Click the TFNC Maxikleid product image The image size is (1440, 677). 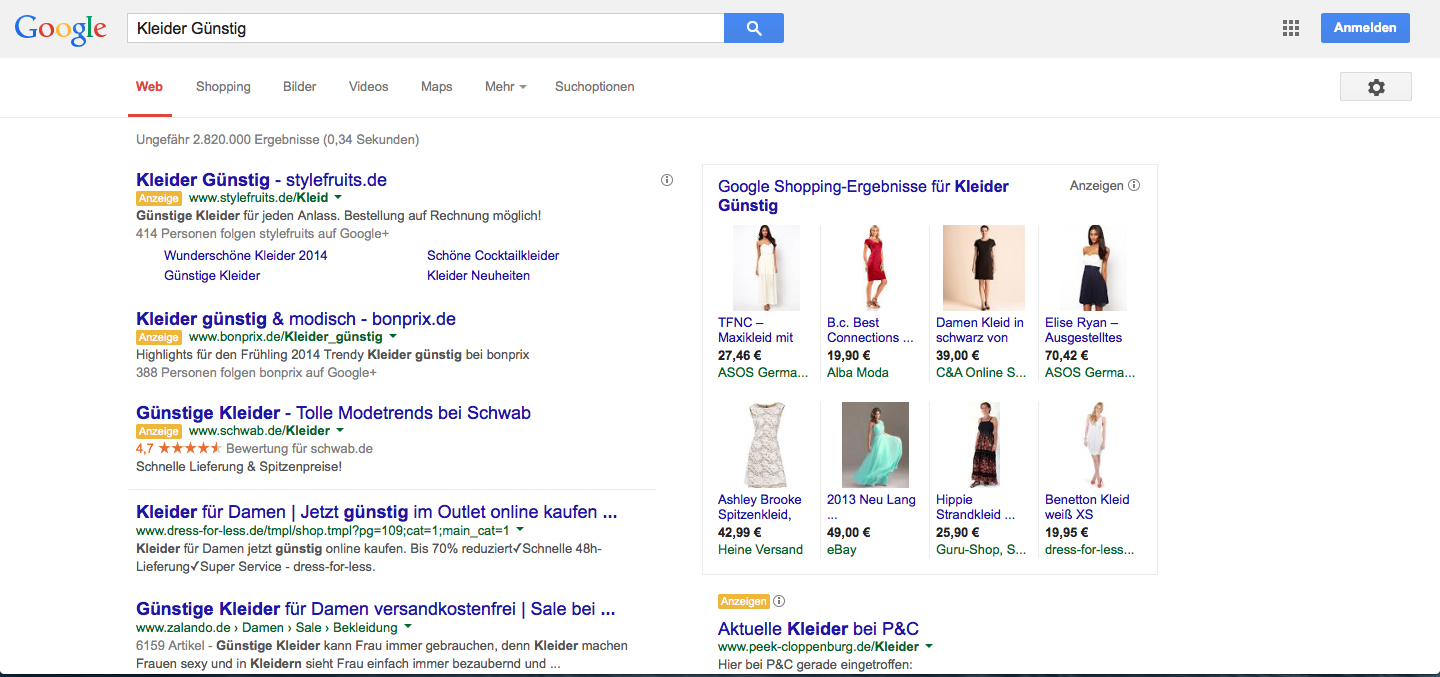(766, 268)
